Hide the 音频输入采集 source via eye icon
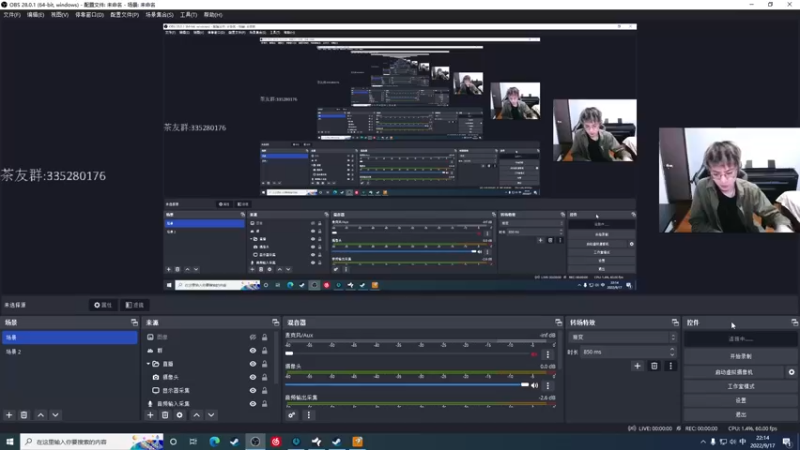Image resolution: width=800 pixels, height=450 pixels. pyautogui.click(x=253, y=404)
